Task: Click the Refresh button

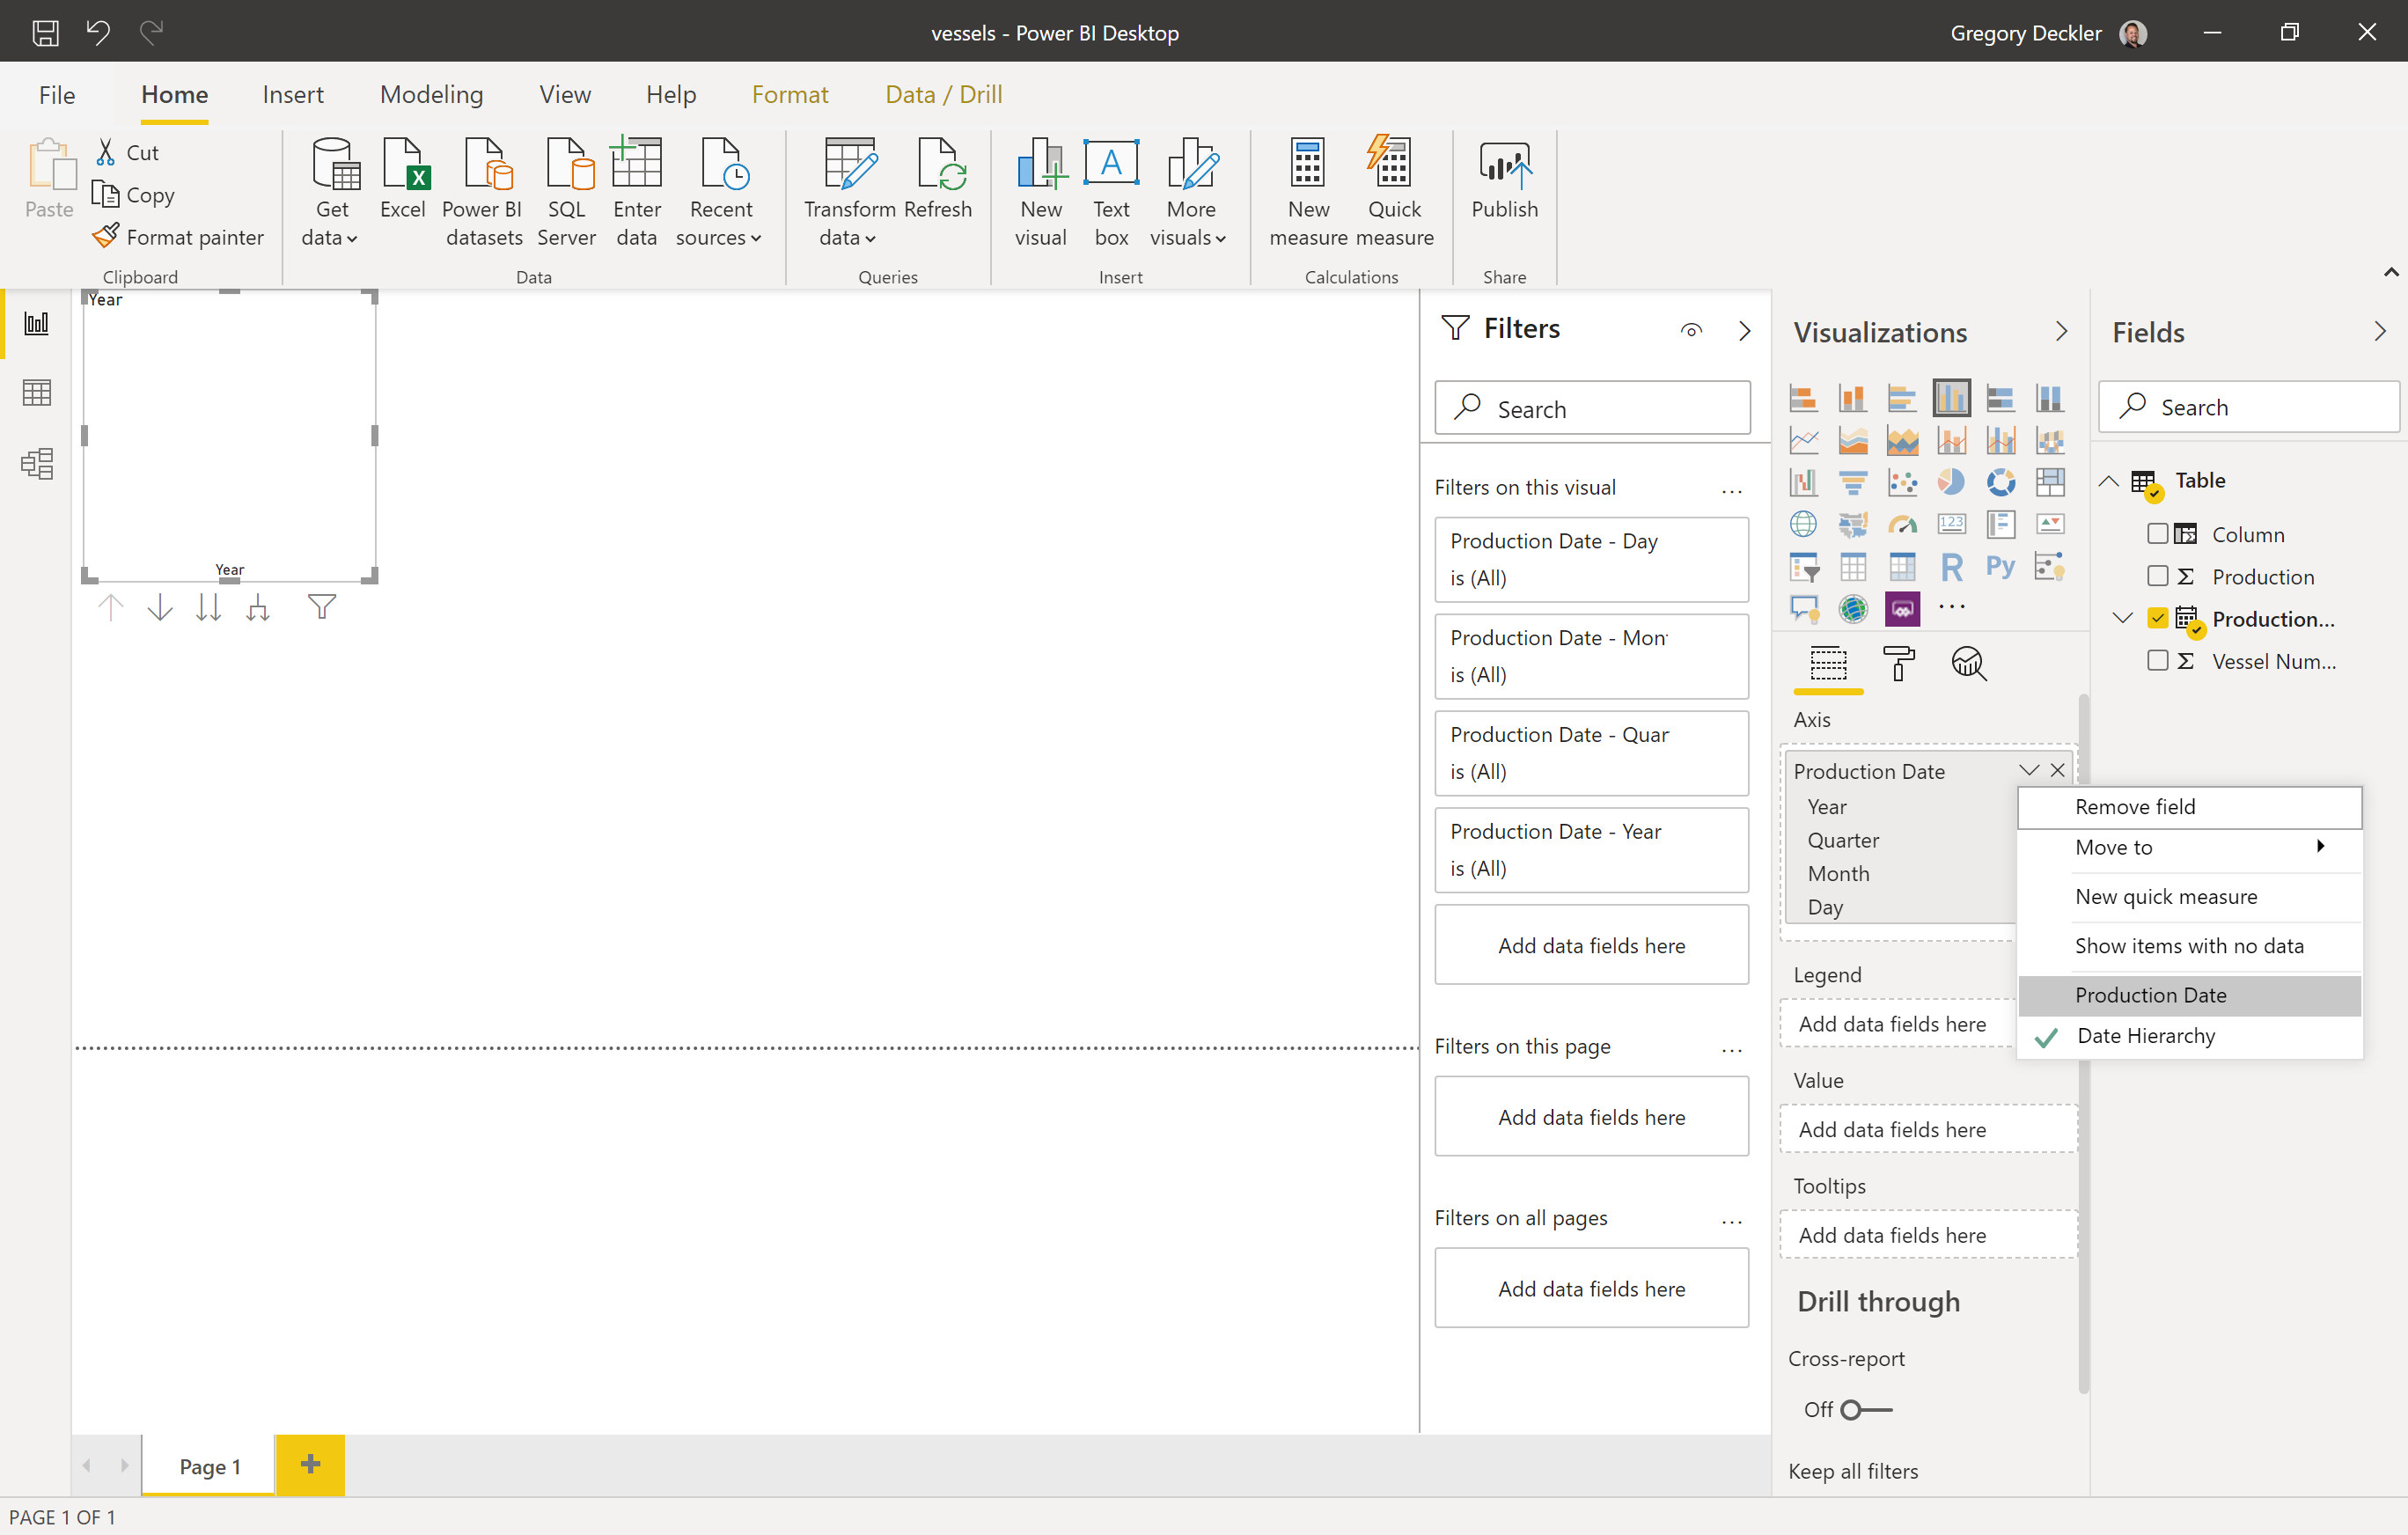Action: coord(937,182)
